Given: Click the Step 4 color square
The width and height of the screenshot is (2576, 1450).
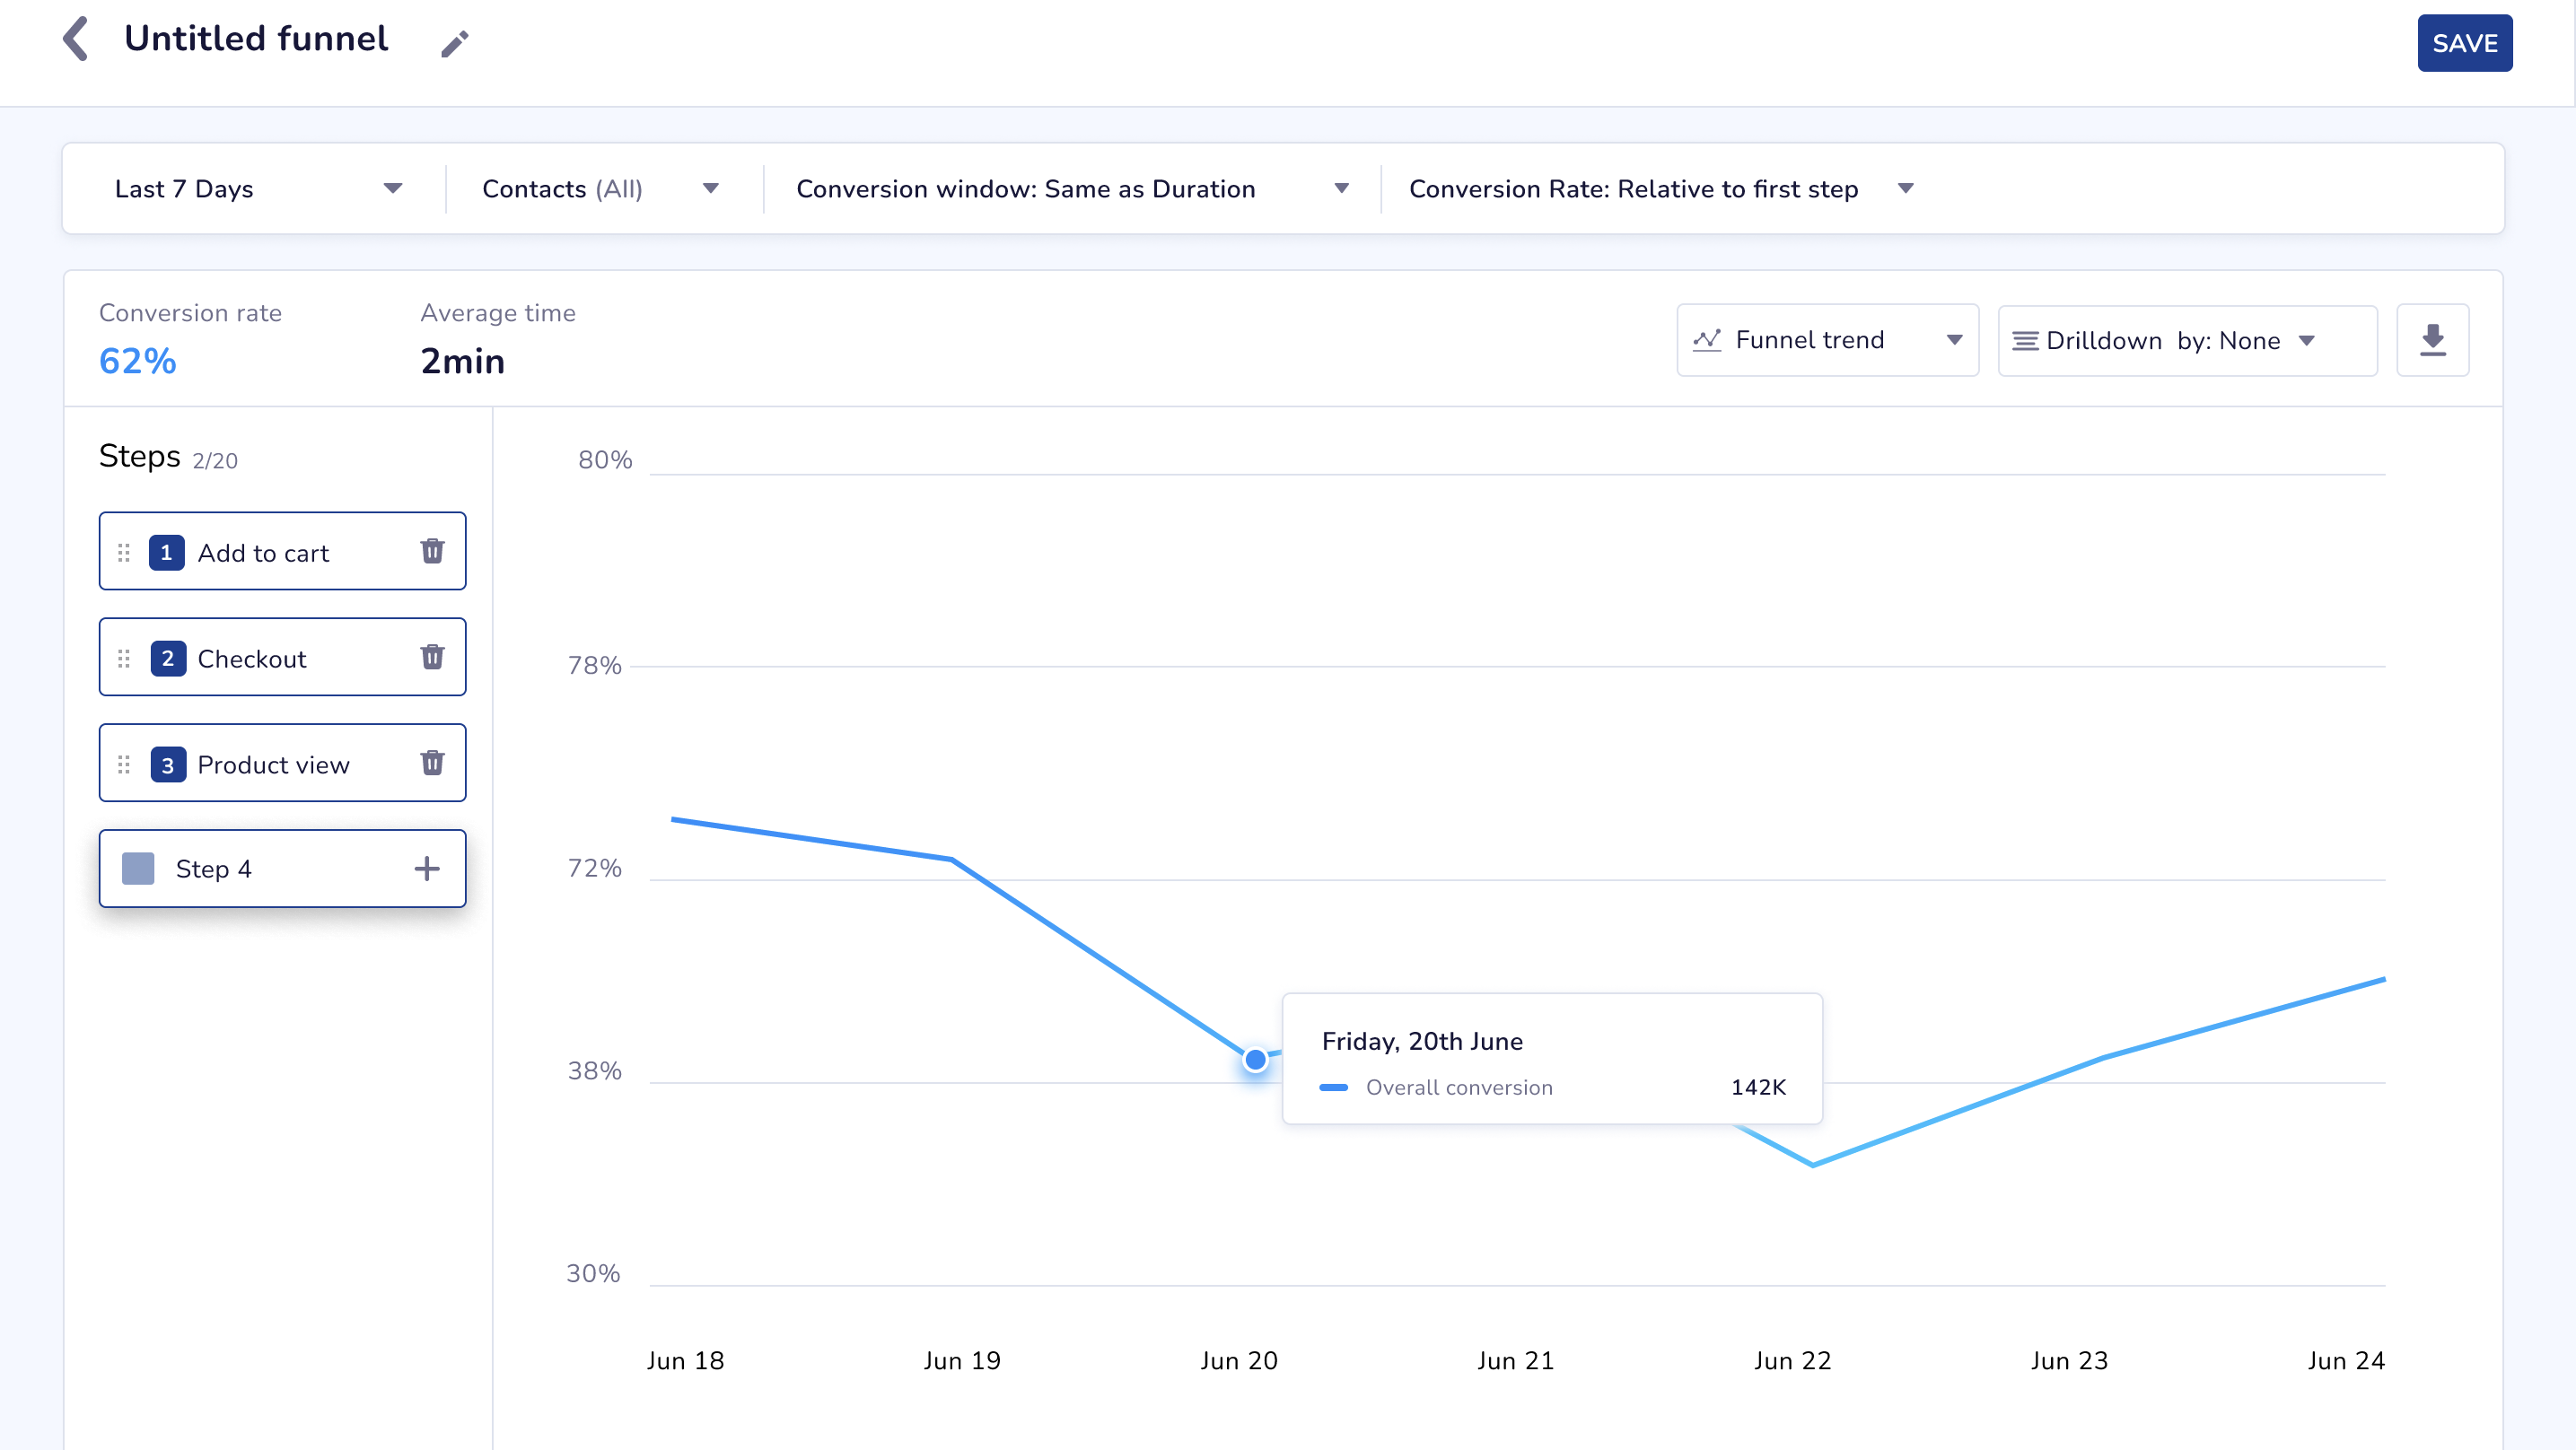Looking at the screenshot, I should click(138, 868).
